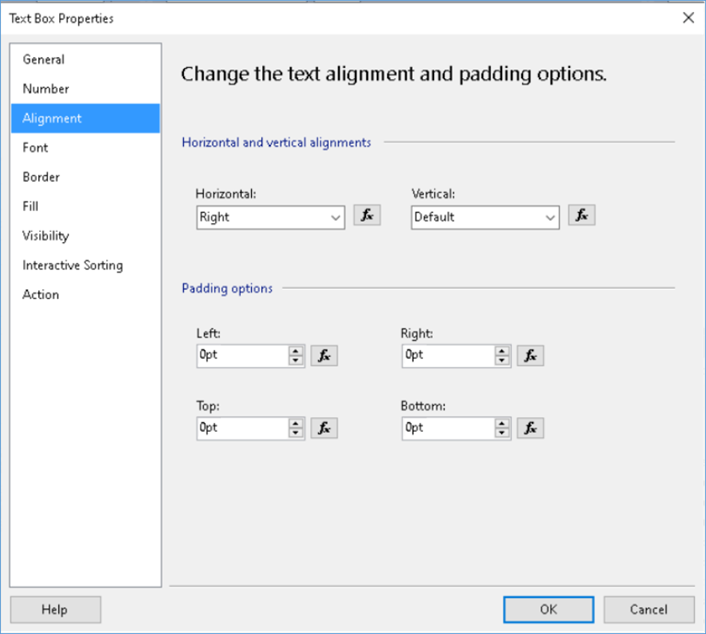
Task: Click the fx button for Right padding
Action: click(x=530, y=355)
